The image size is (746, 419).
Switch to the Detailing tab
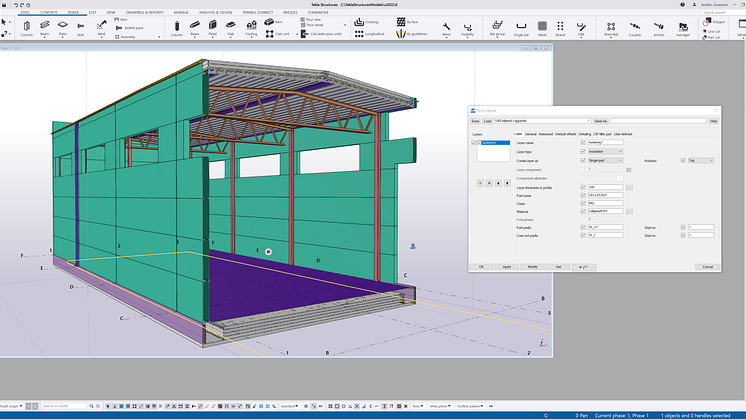point(584,133)
